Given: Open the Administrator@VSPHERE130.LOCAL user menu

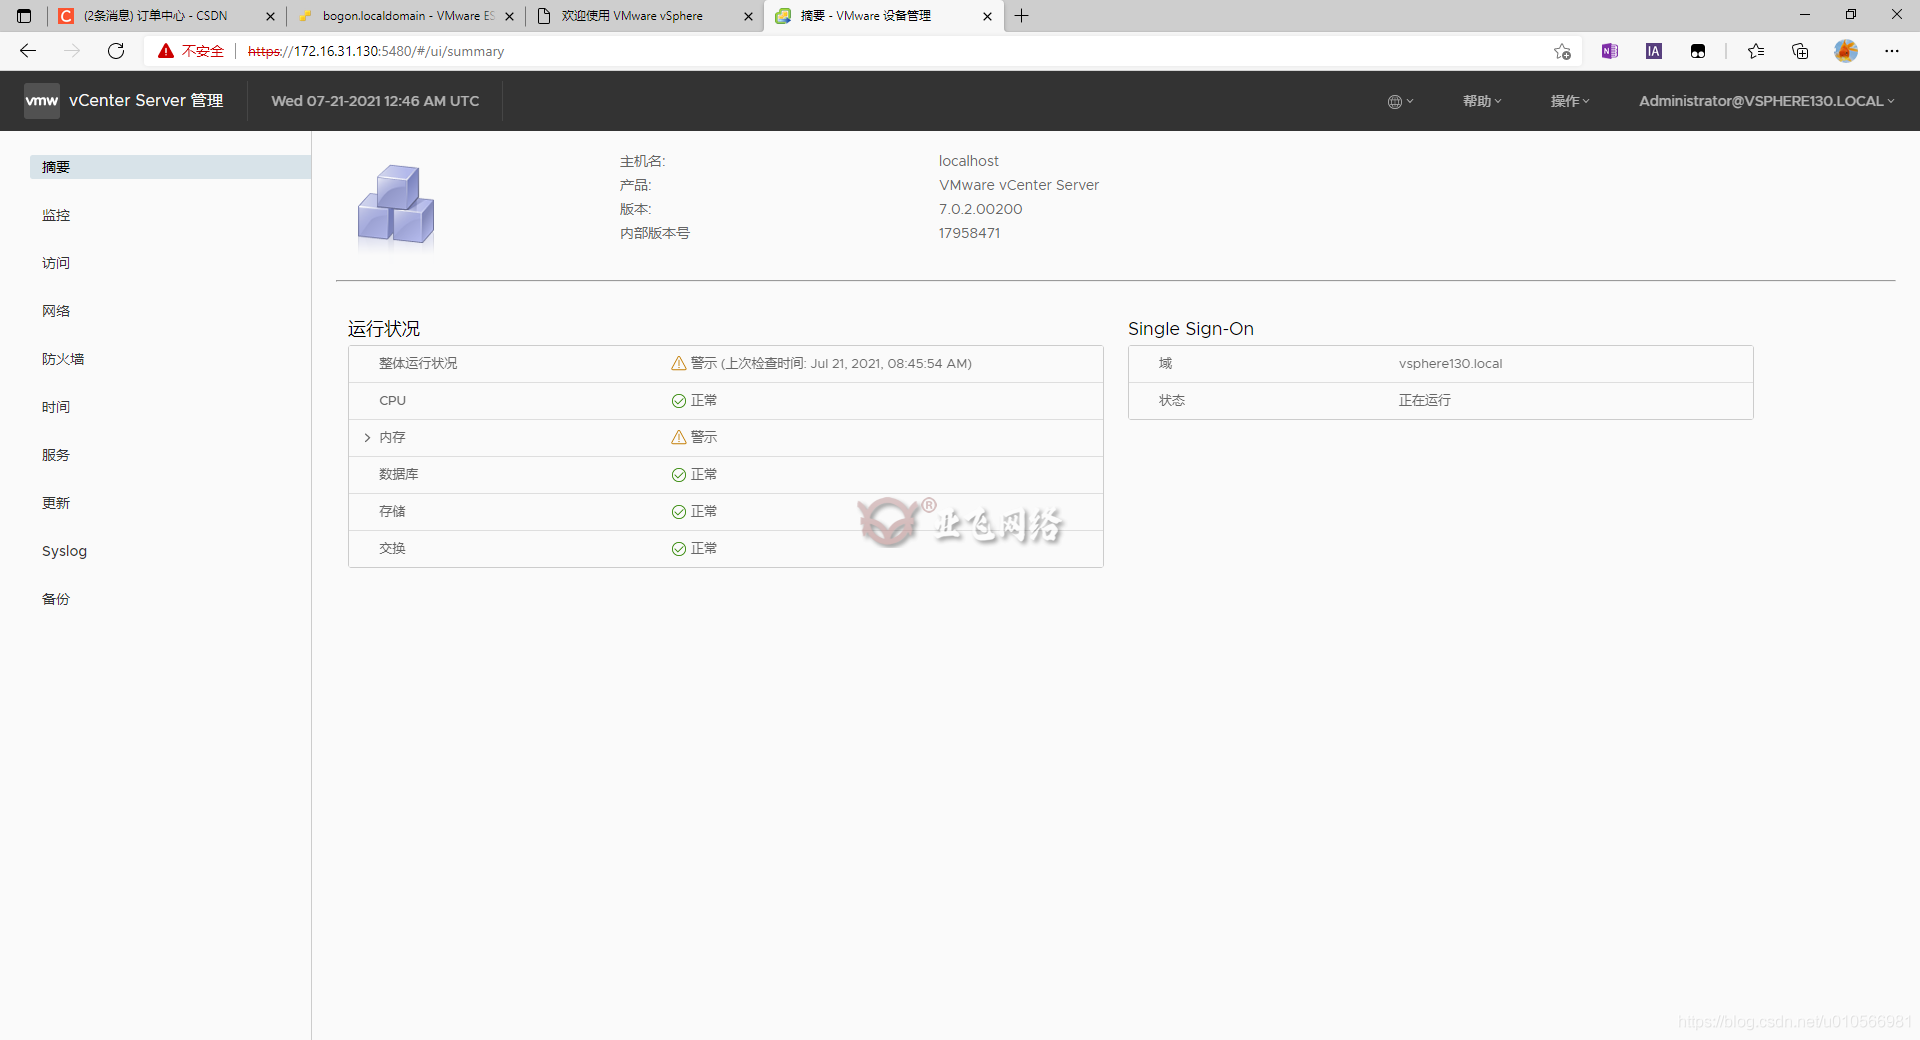Looking at the screenshot, I should click(1766, 101).
